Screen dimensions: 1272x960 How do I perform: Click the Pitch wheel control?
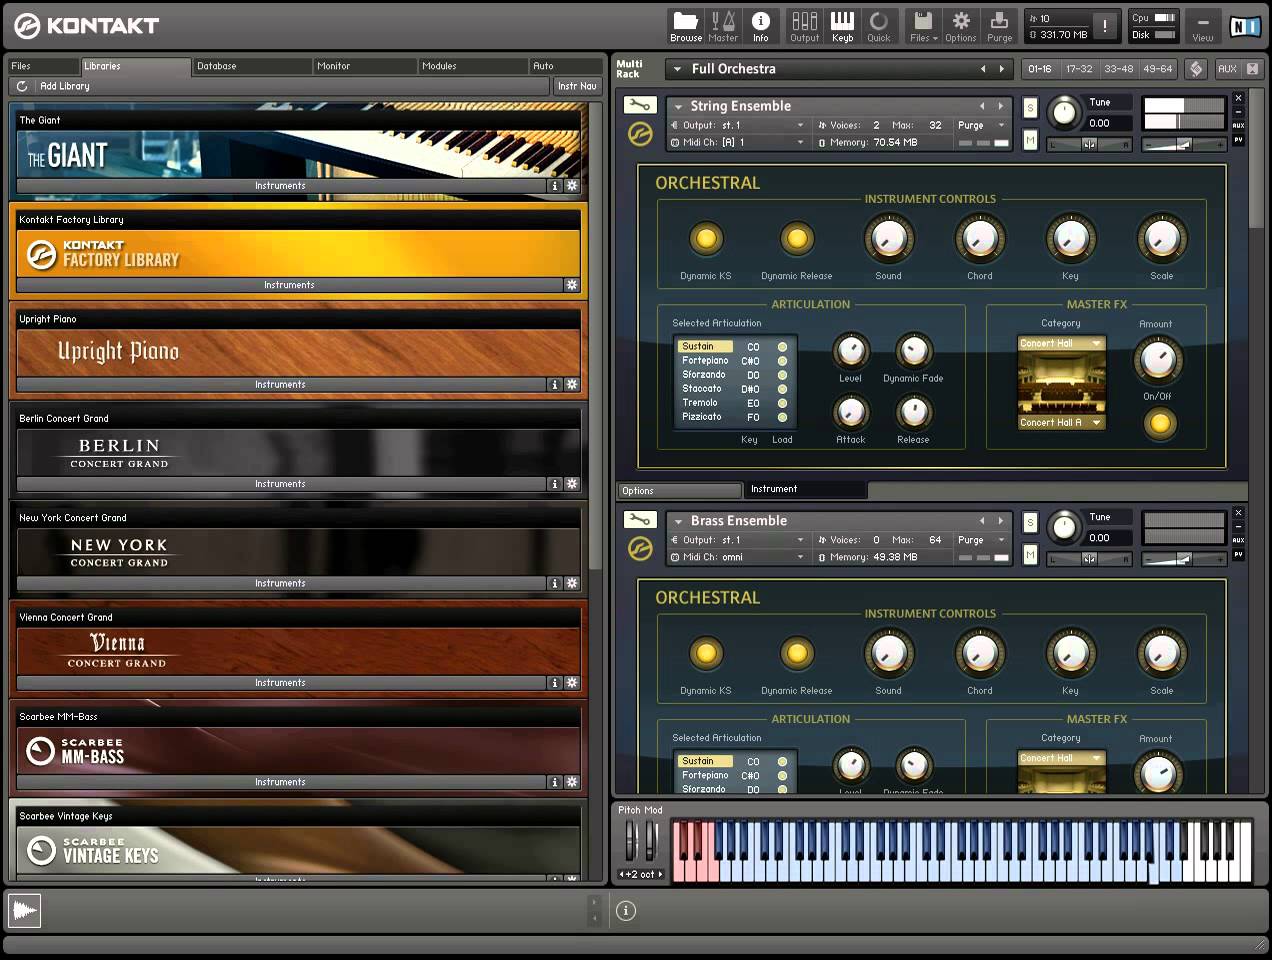(x=631, y=841)
